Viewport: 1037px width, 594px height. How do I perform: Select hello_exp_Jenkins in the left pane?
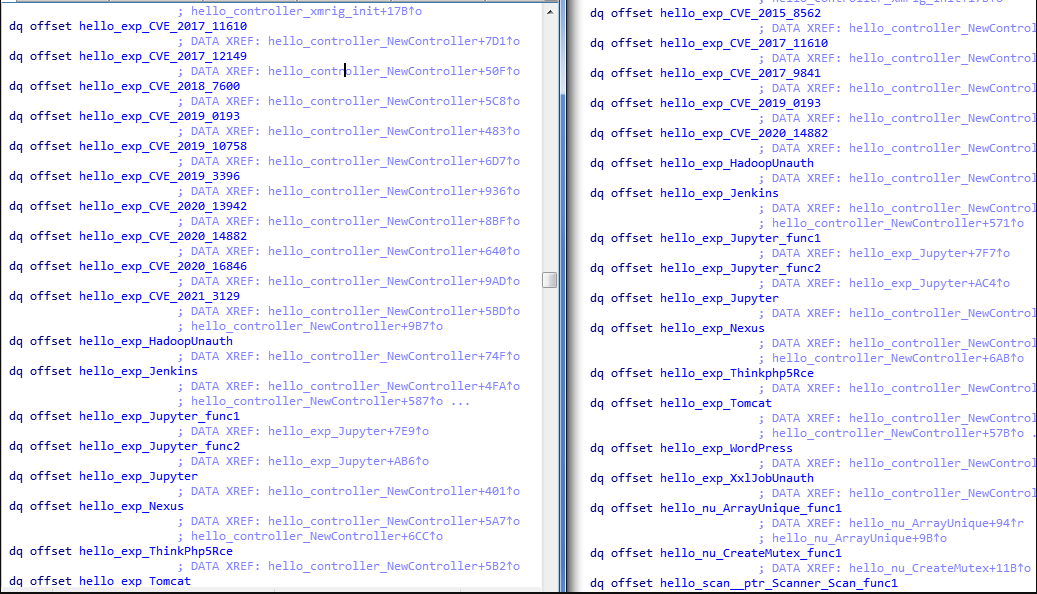click(x=138, y=371)
